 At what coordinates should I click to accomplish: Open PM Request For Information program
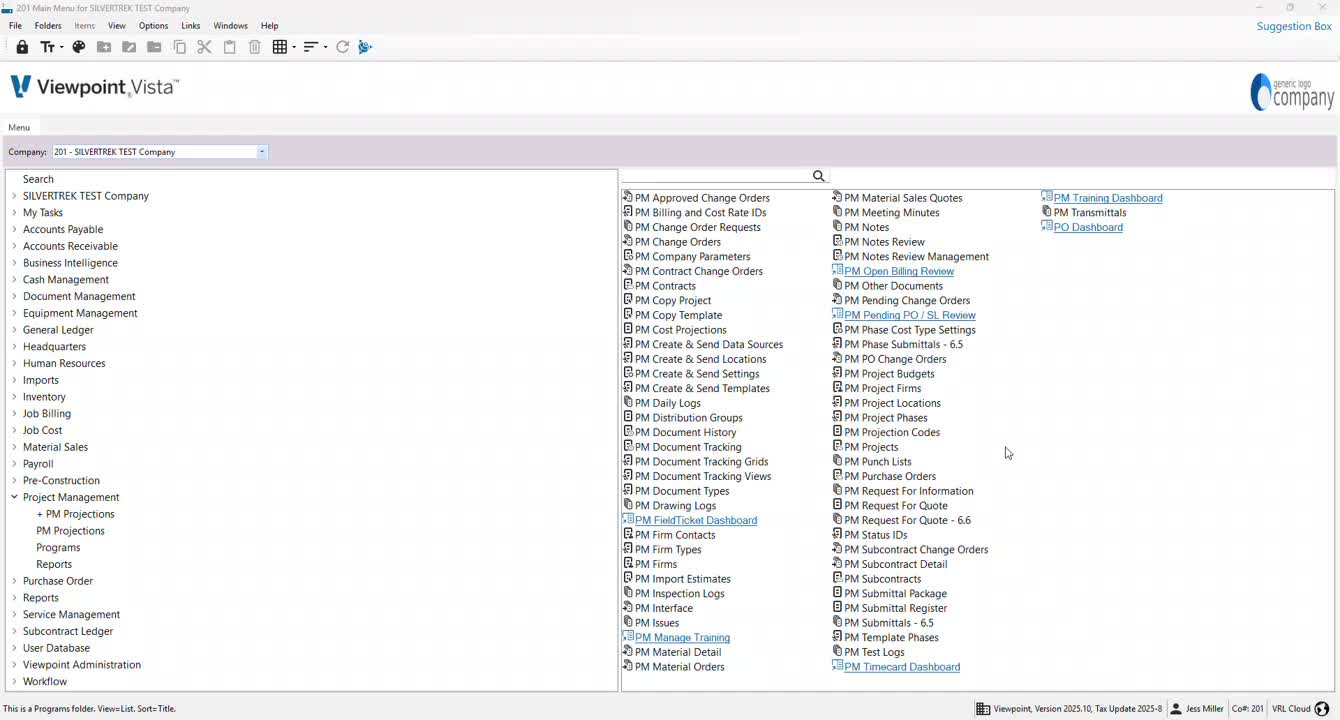[909, 491]
